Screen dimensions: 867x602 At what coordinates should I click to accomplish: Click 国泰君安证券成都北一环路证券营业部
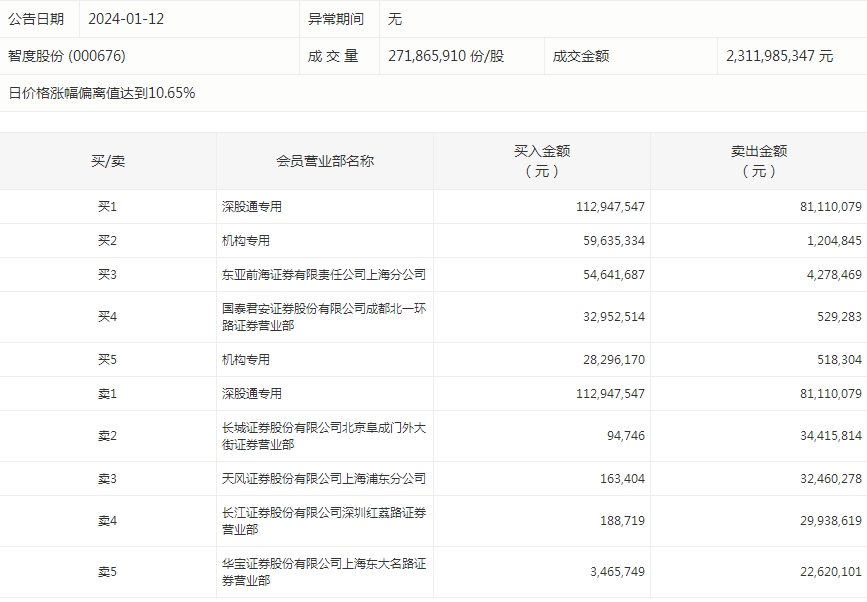[324, 317]
